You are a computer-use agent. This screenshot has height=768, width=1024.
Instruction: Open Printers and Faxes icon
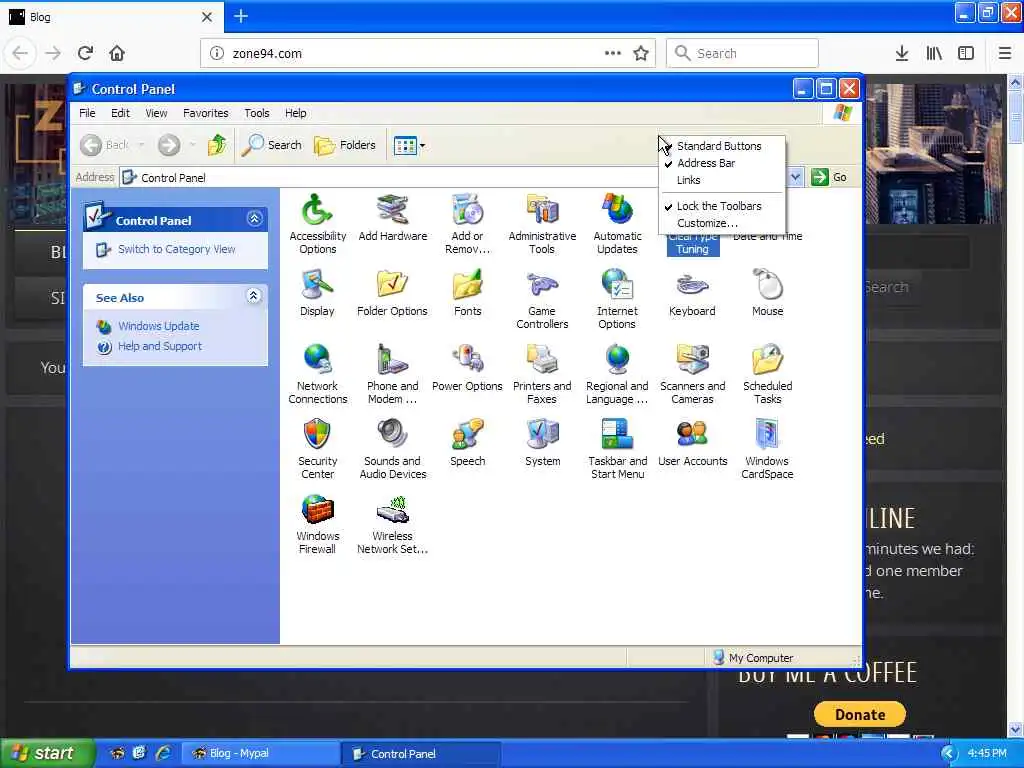[542, 374]
